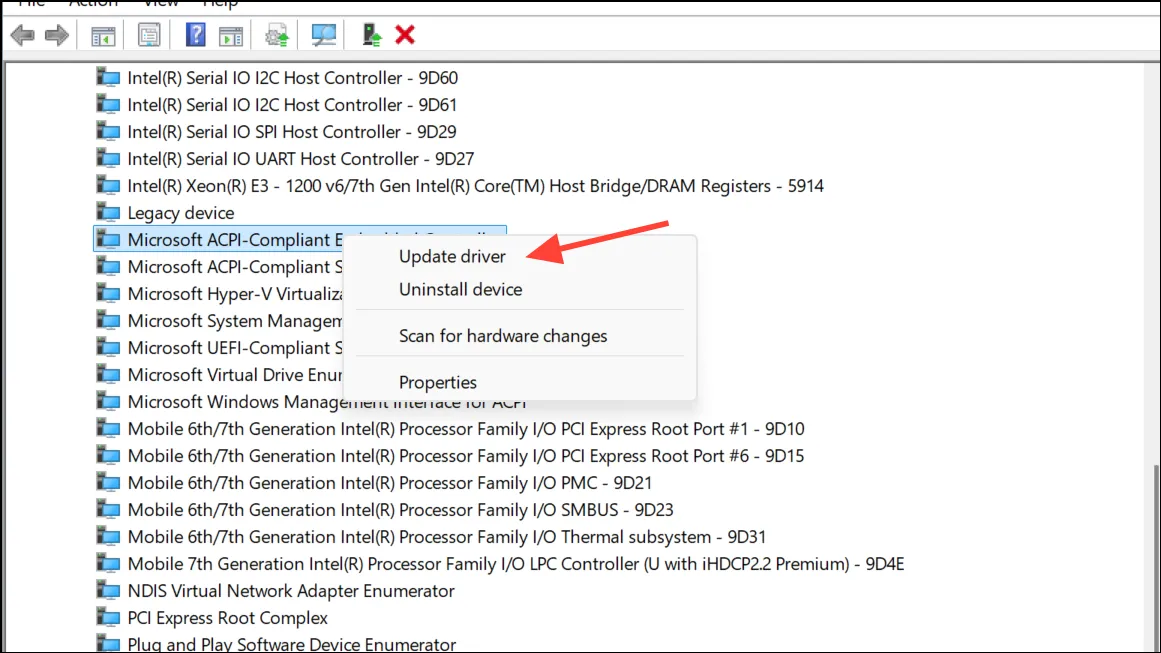This screenshot has height=653, width=1161.
Task: Click the icon beside Serial IO UART Host Controller
Action: coord(108,159)
